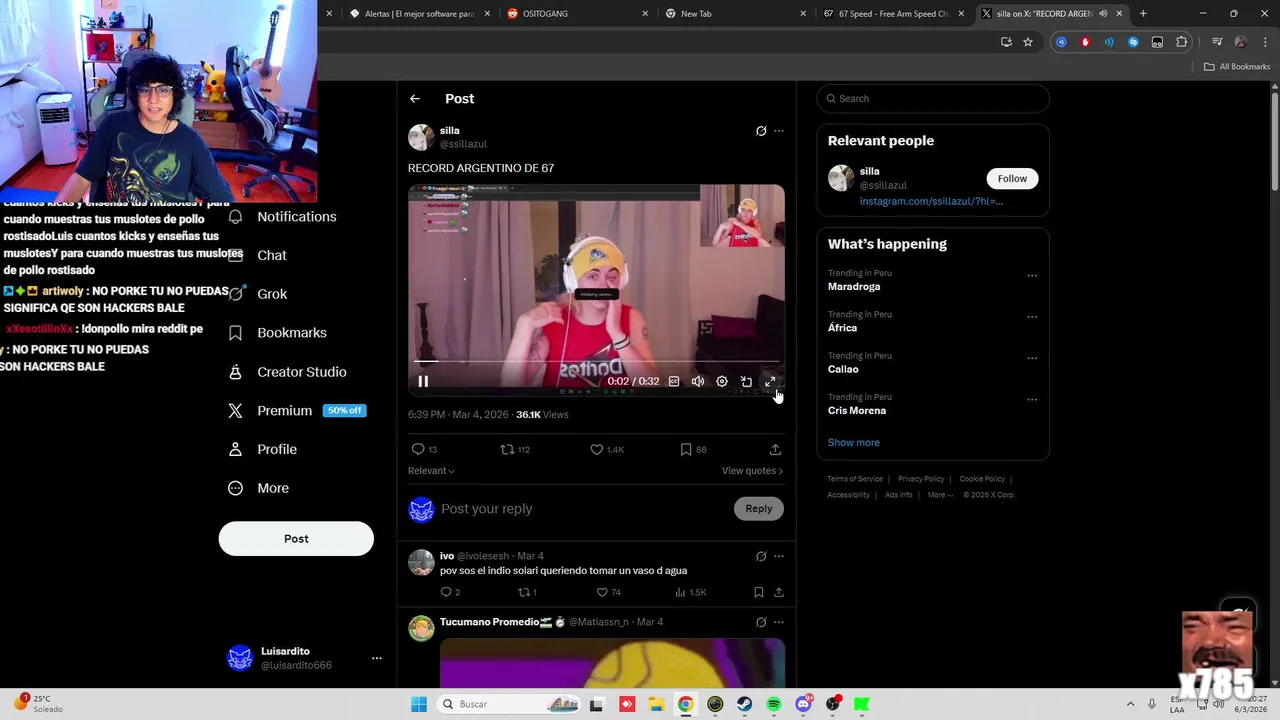Open the Maradroga trending topic
Image resolution: width=1280 pixels, height=720 pixels.
tap(854, 287)
